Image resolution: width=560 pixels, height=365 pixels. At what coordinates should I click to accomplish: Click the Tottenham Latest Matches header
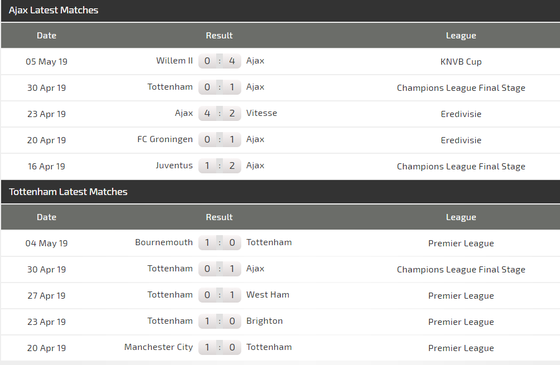coord(68,192)
